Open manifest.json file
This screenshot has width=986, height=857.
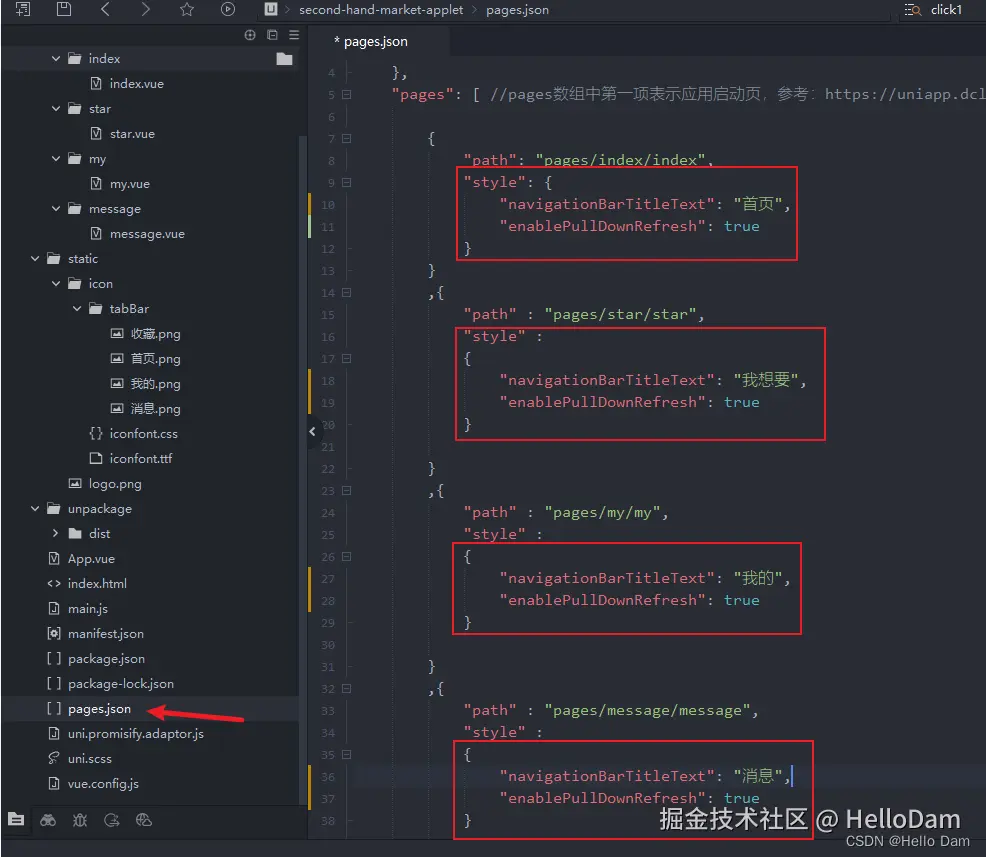105,633
